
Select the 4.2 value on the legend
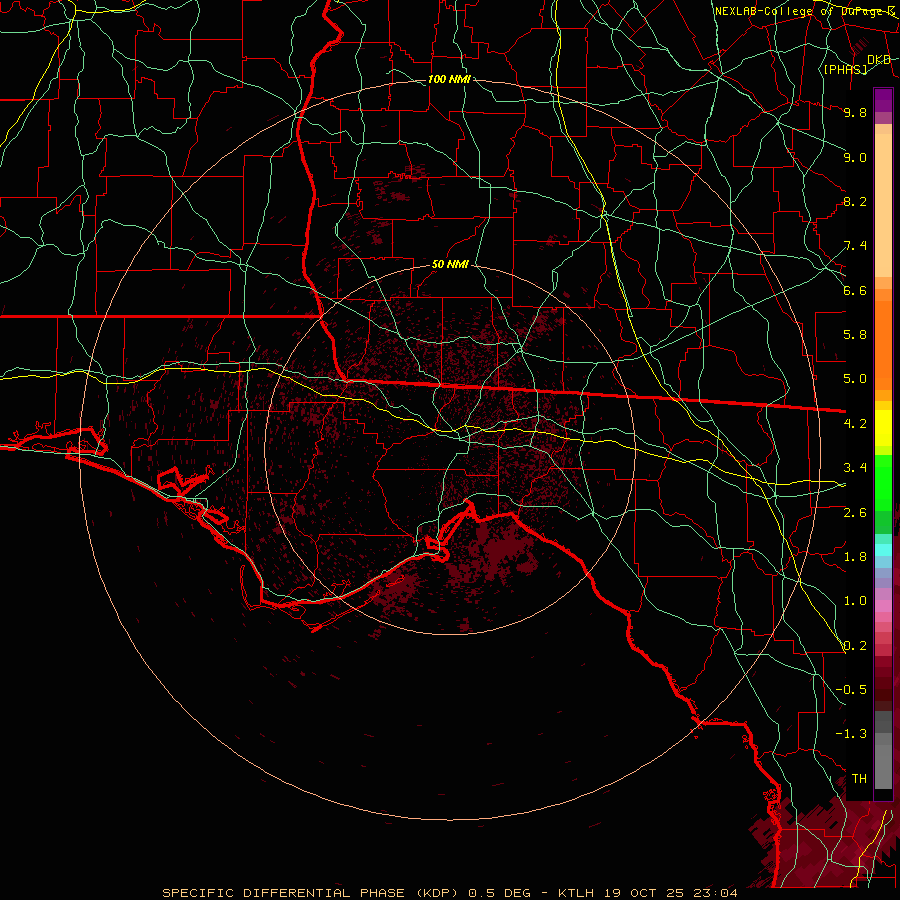855,424
